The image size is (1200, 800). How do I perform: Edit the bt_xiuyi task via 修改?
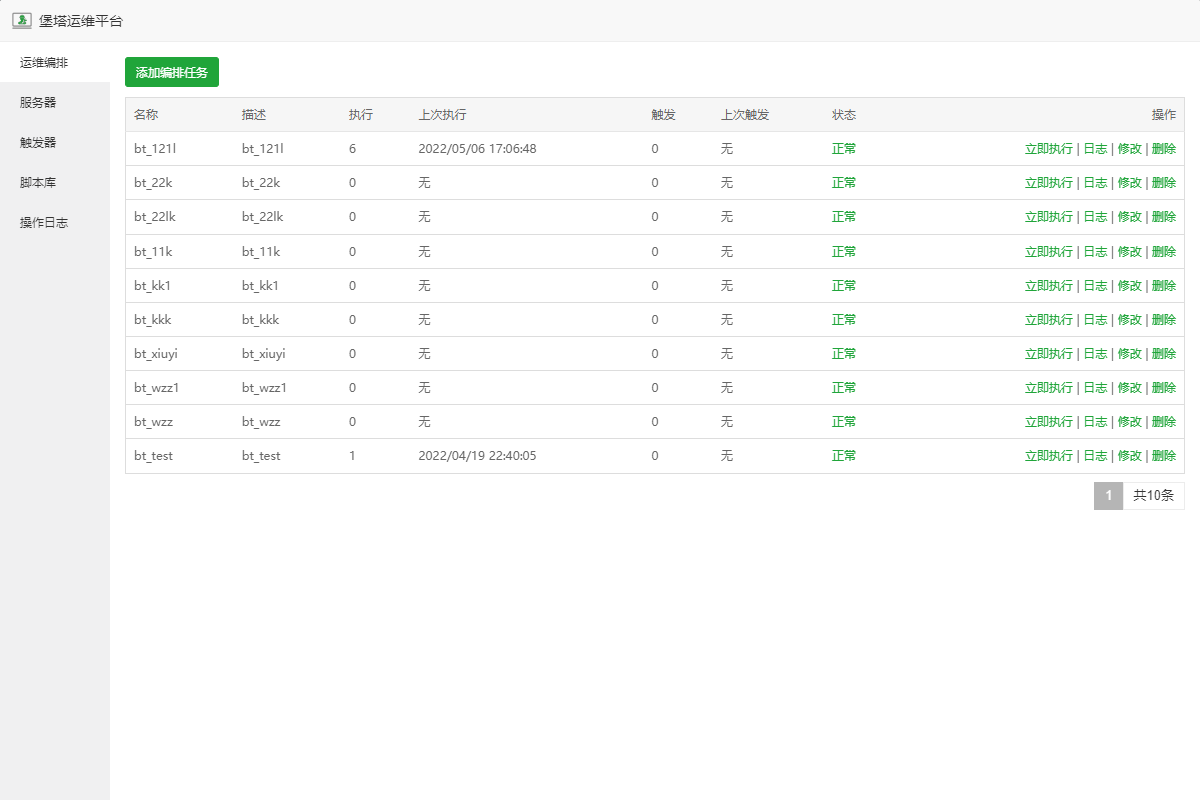[1129, 353]
